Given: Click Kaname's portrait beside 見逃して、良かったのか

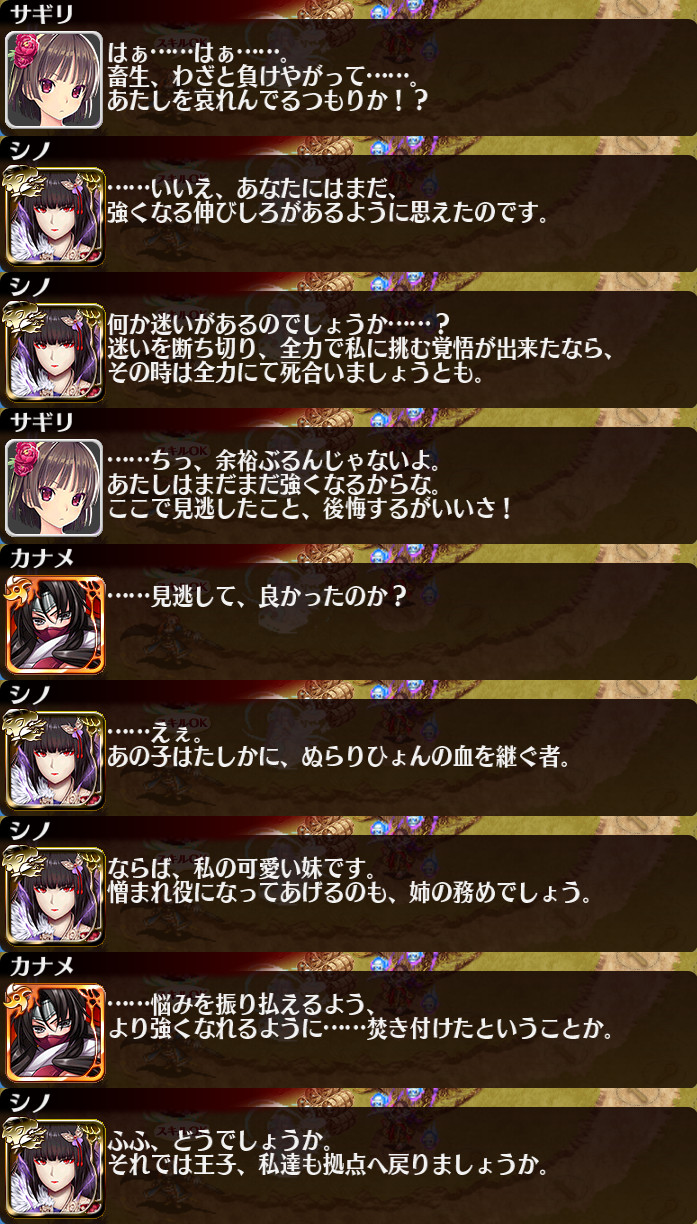Looking at the screenshot, I should coord(54,624).
